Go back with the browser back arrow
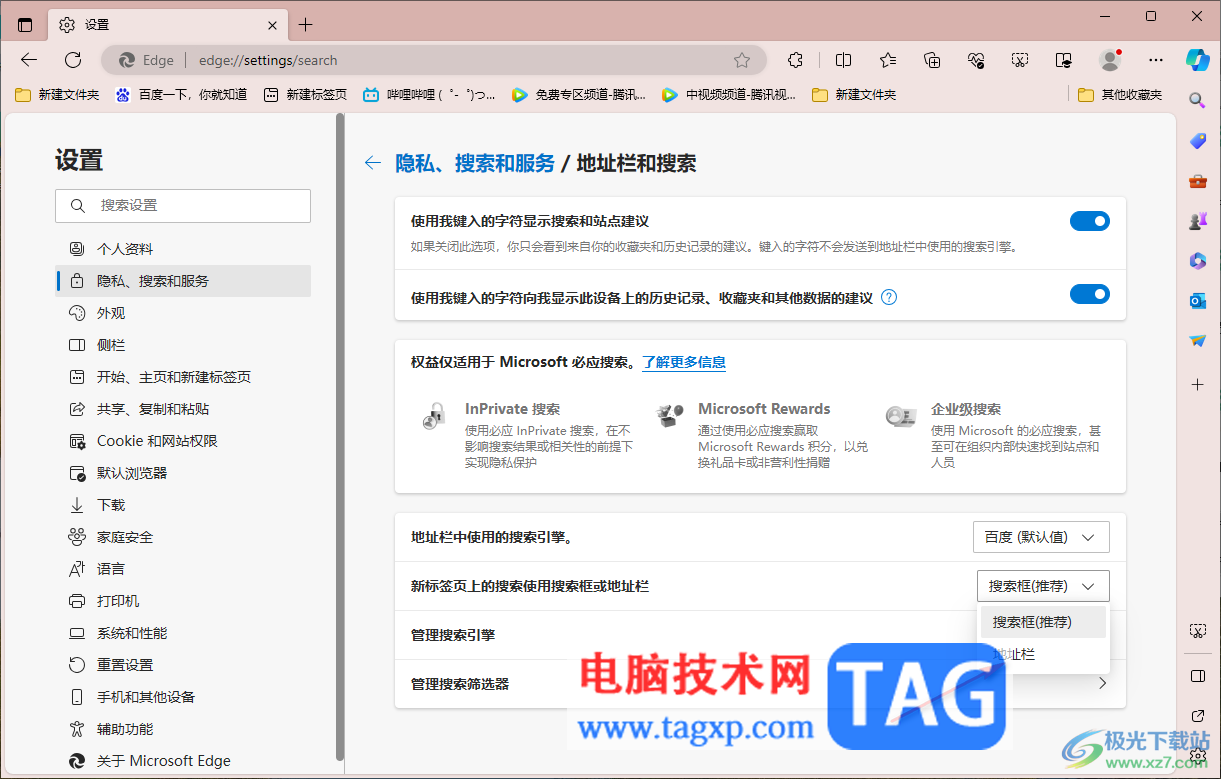Viewport: 1221px width, 779px height. pyautogui.click(x=29, y=60)
